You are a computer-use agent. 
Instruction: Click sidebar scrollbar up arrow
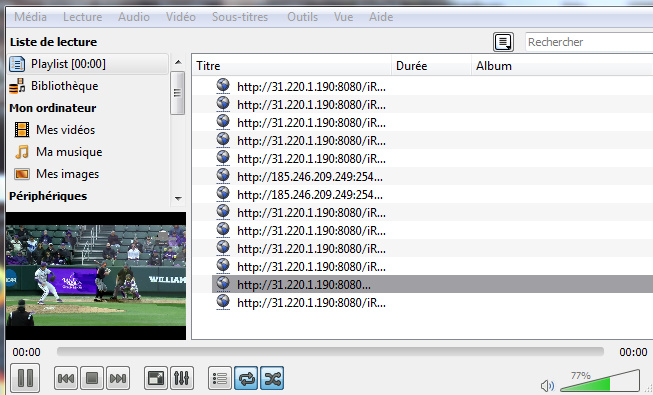(x=178, y=62)
